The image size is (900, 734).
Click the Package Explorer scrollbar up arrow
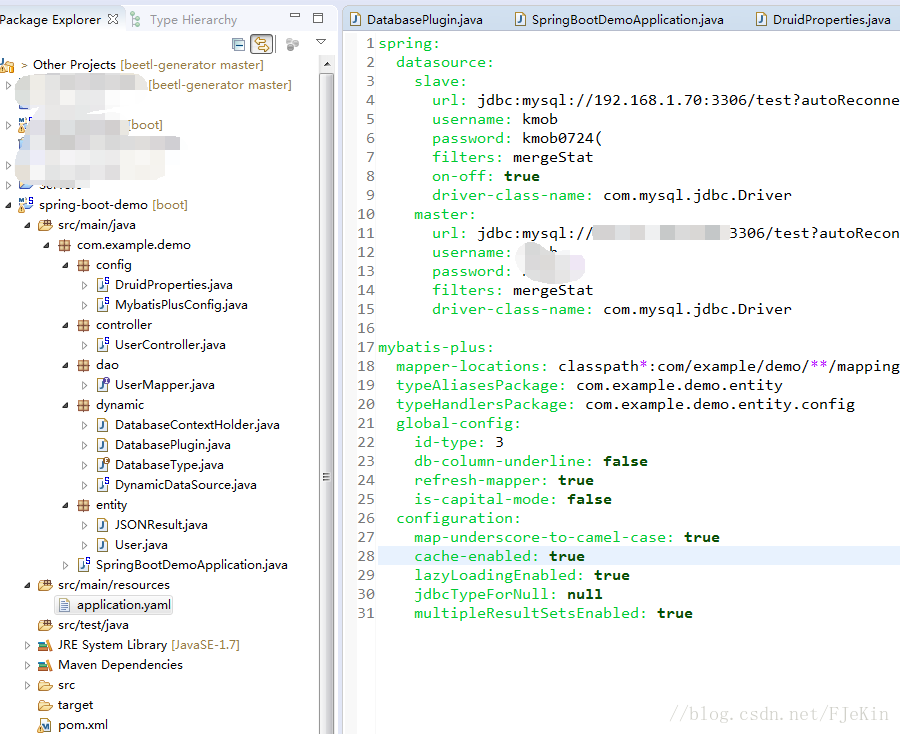pos(327,64)
